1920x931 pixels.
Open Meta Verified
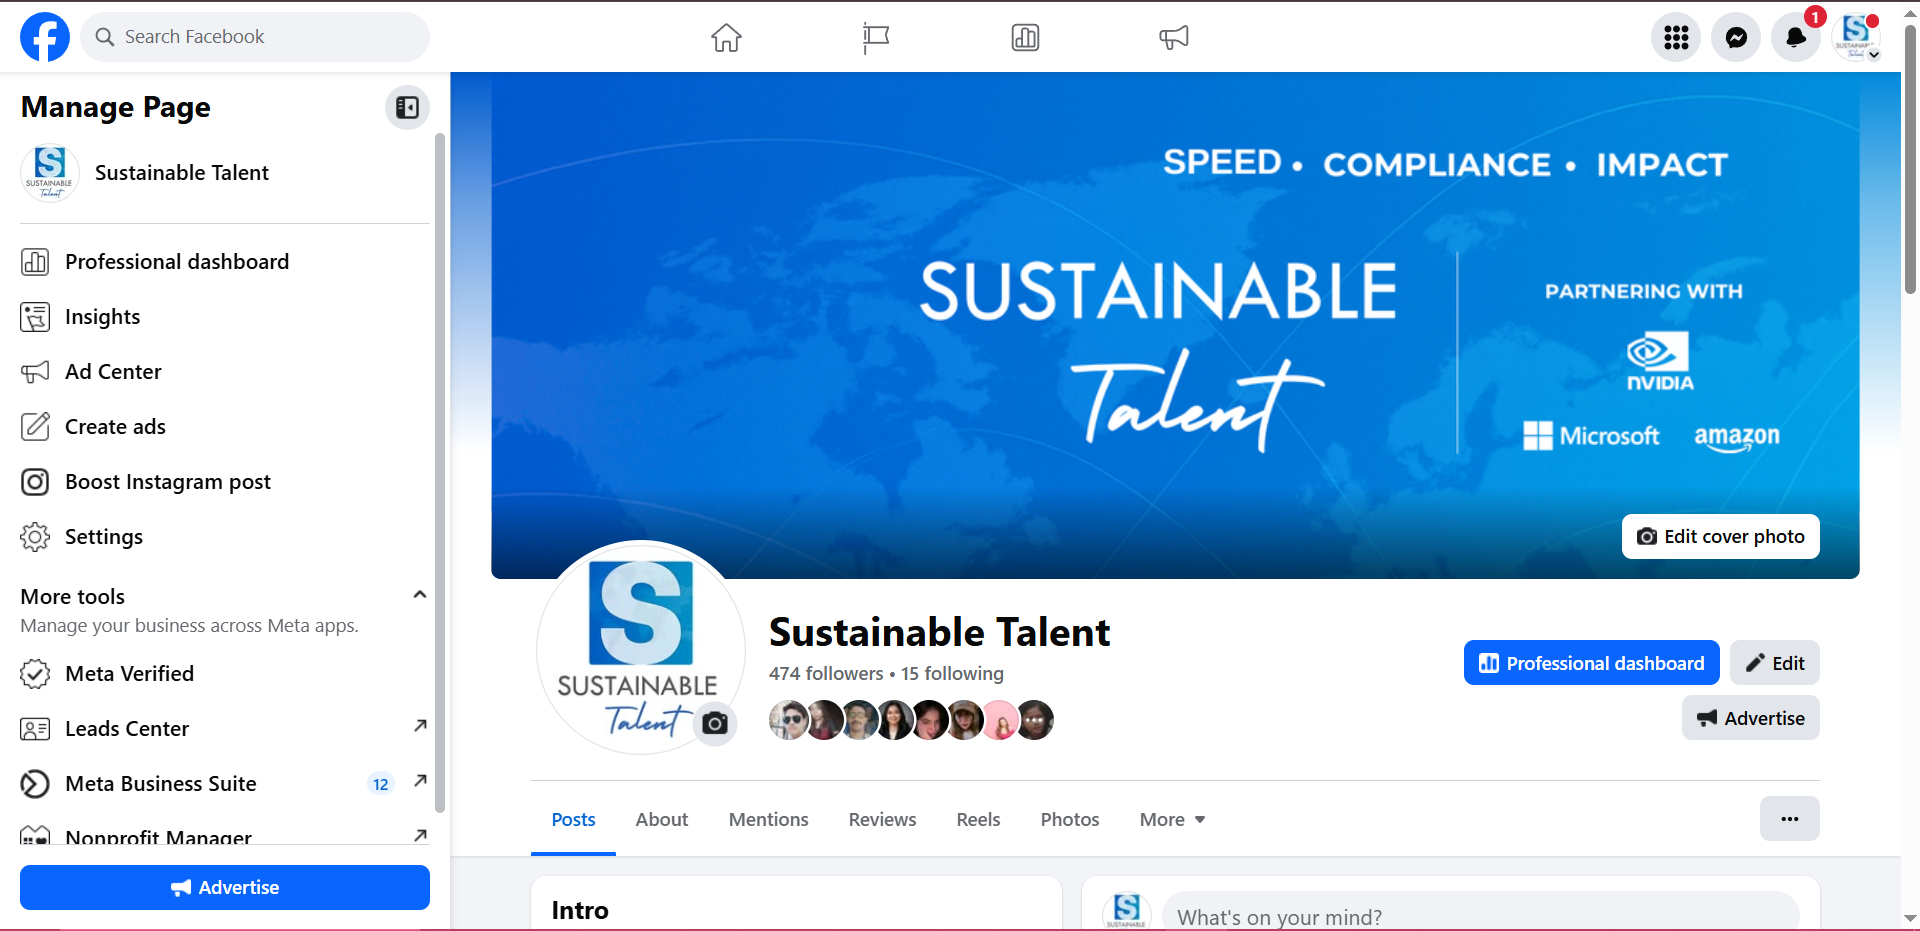[x=225, y=674]
